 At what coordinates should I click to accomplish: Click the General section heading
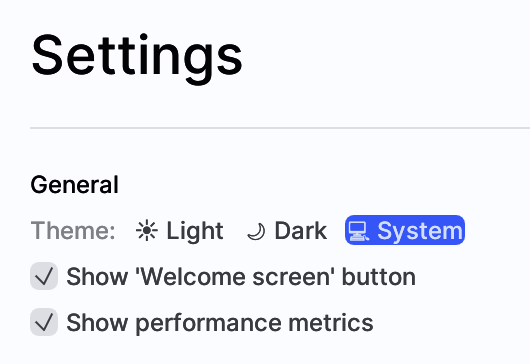[75, 185]
